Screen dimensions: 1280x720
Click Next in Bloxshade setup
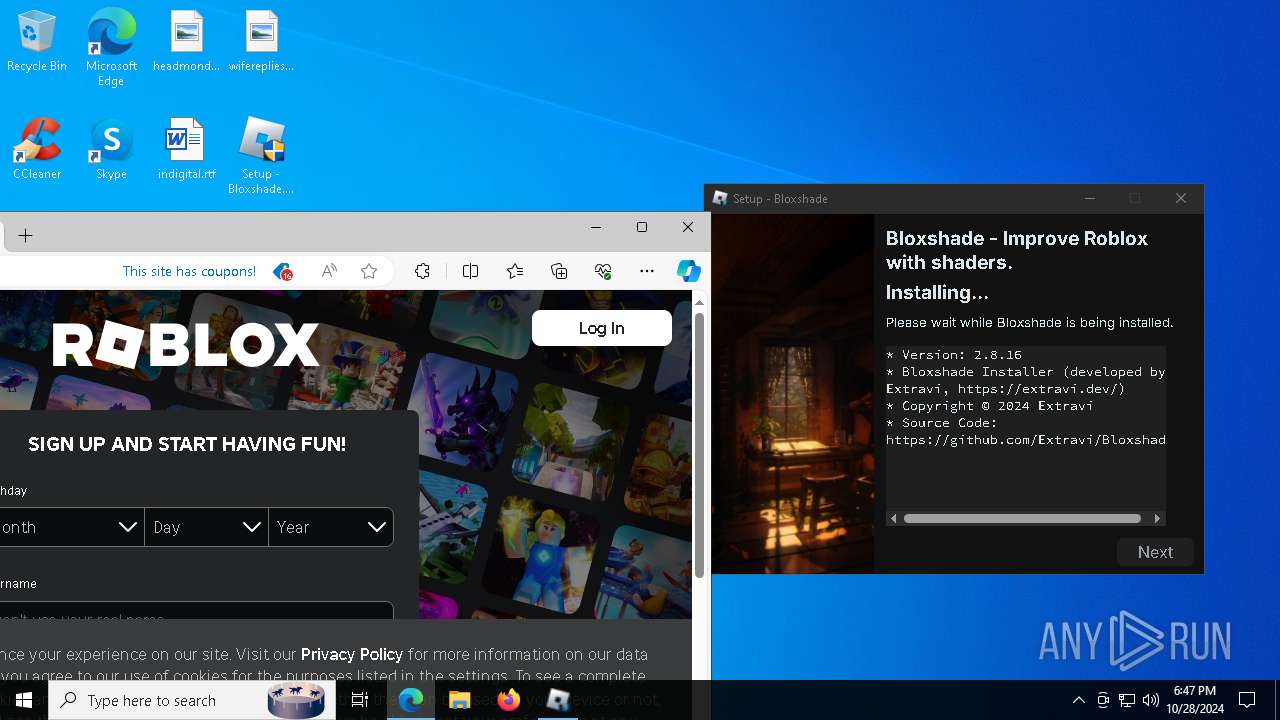(1155, 552)
